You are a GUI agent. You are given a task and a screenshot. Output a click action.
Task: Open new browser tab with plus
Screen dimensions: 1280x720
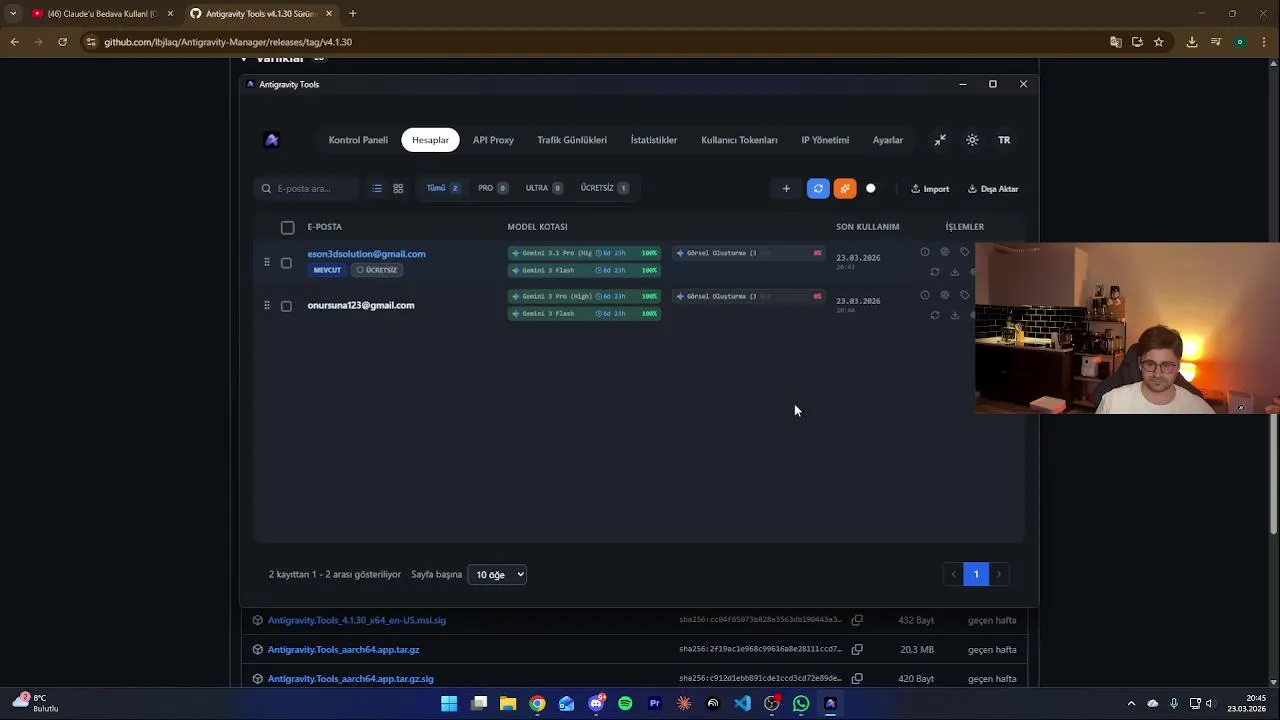(353, 14)
